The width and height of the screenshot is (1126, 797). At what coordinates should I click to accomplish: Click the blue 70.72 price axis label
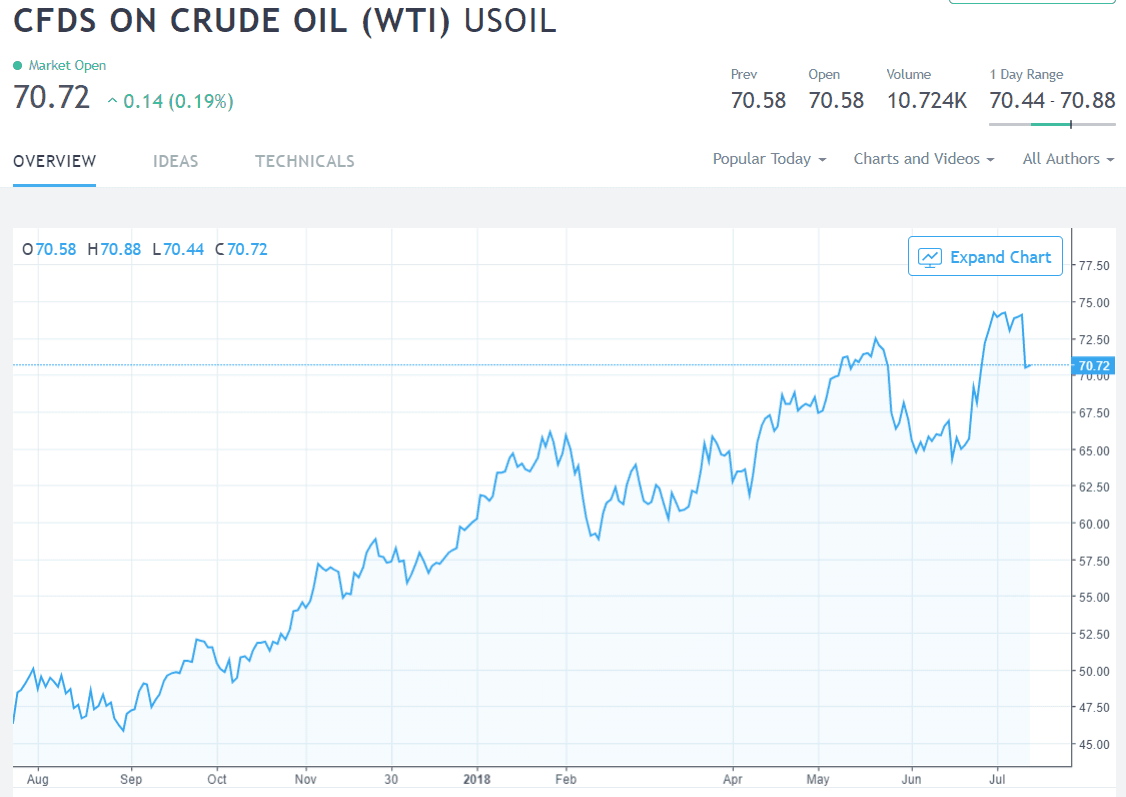click(1094, 366)
